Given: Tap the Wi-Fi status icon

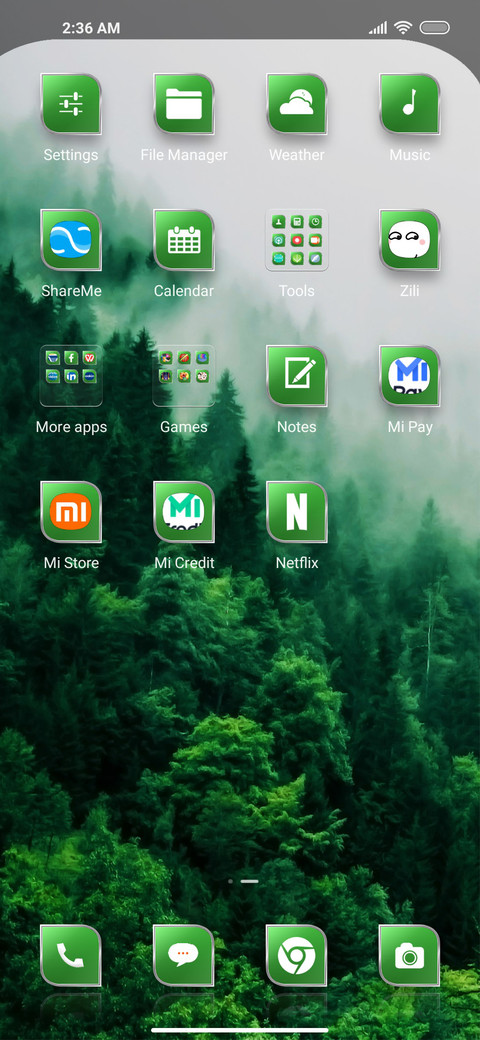Looking at the screenshot, I should [402, 27].
